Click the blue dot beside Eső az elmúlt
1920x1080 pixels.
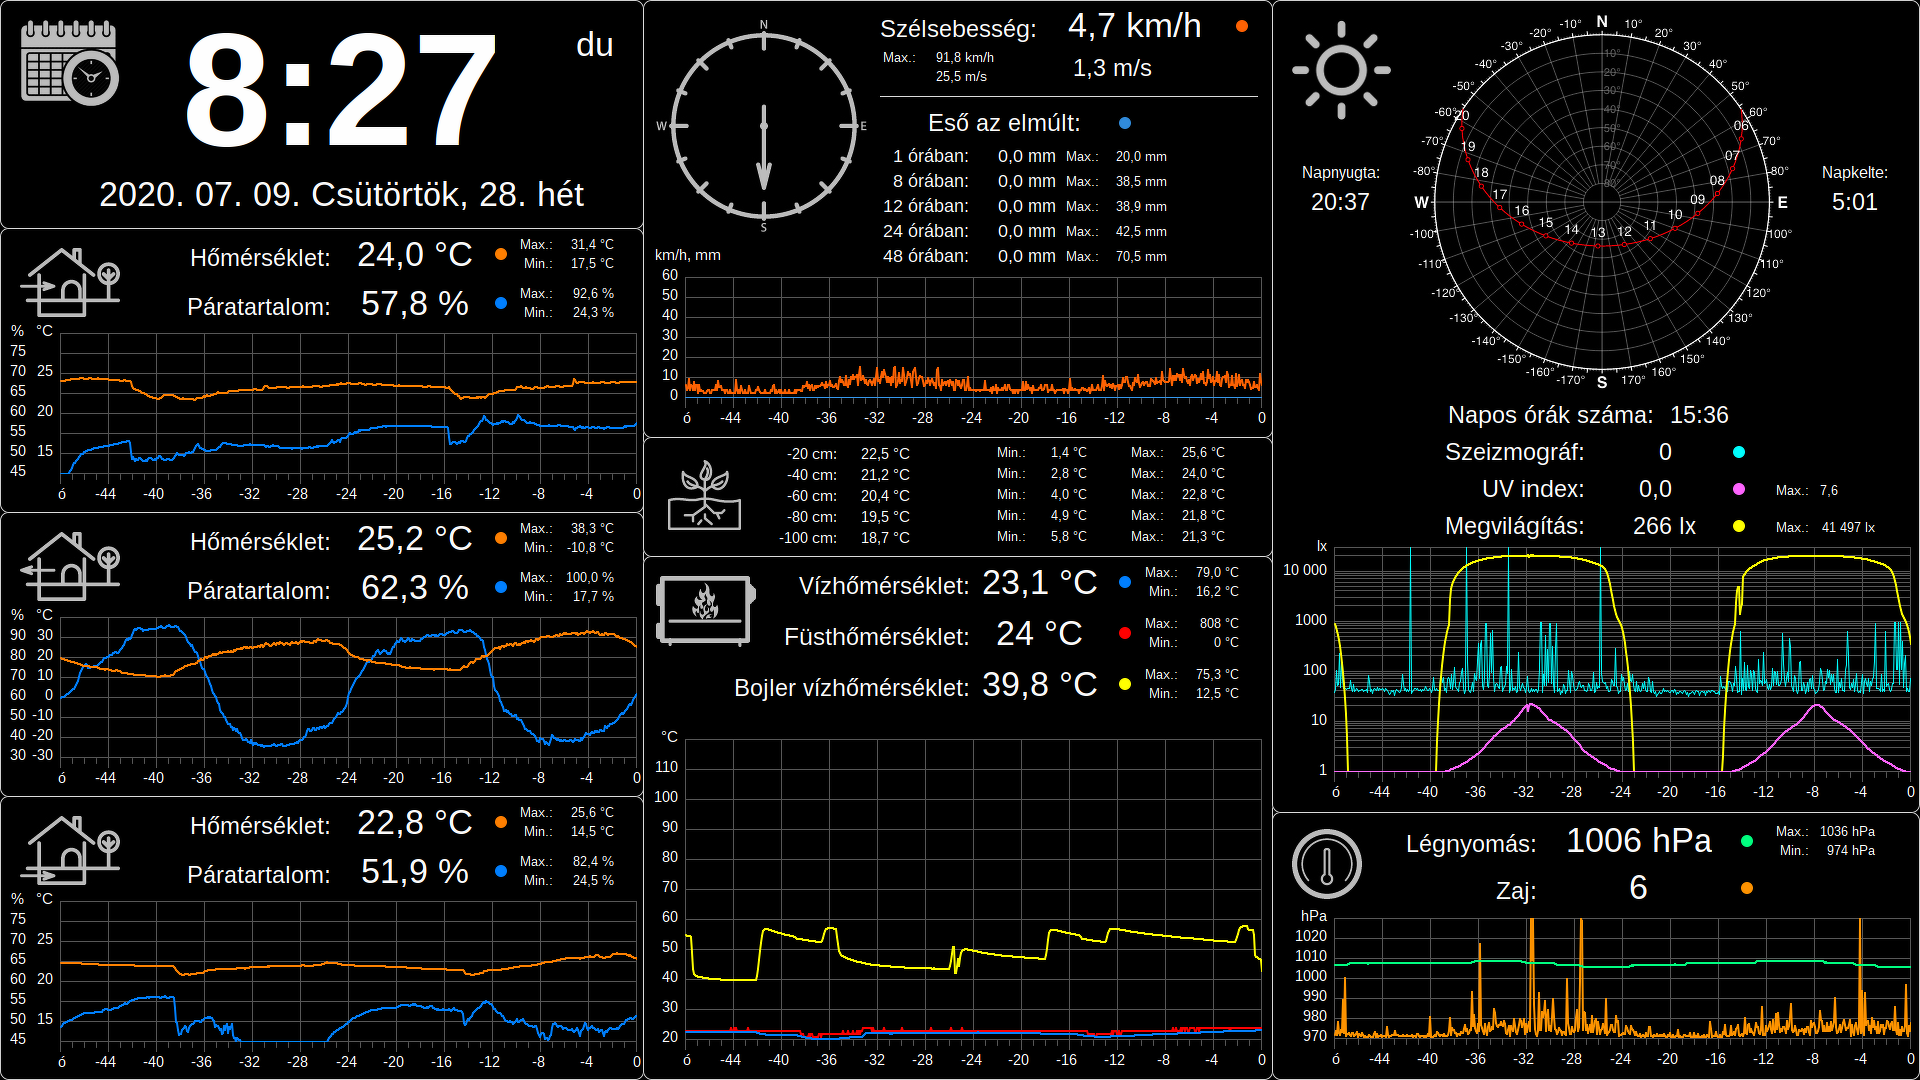coord(1125,123)
